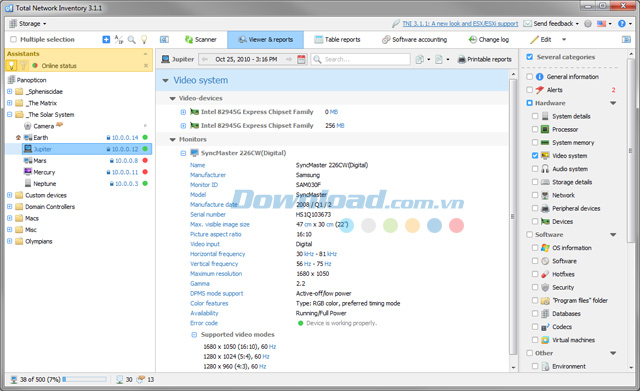Collapse The Solar System folder
The image size is (640, 391).
click(9, 115)
